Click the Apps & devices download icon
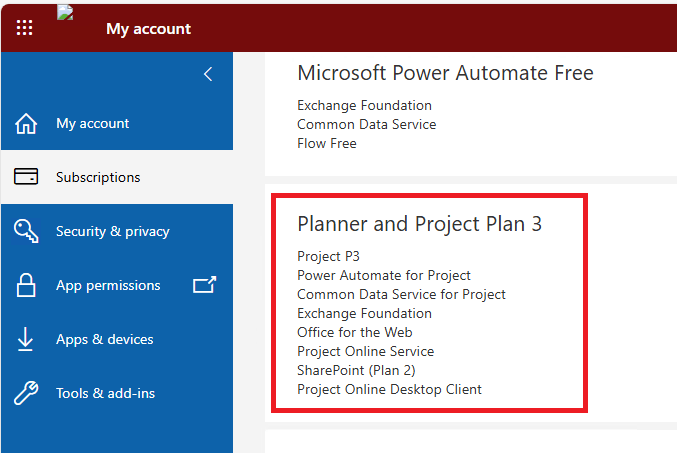Image resolution: width=677 pixels, height=453 pixels. 26,339
